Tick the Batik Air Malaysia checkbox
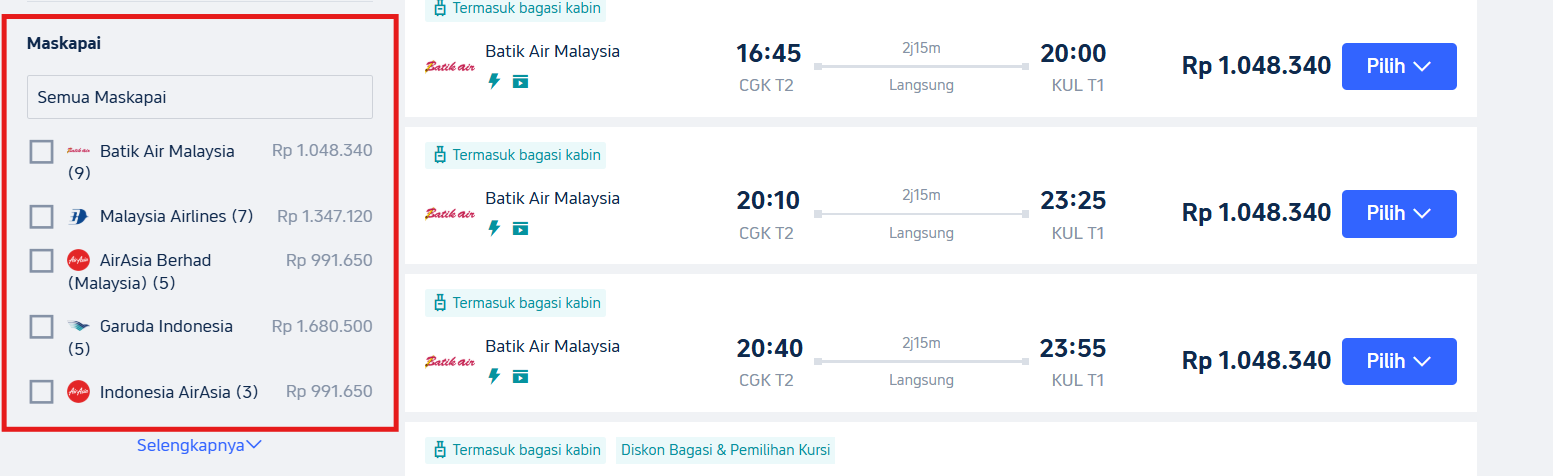 click(41, 152)
